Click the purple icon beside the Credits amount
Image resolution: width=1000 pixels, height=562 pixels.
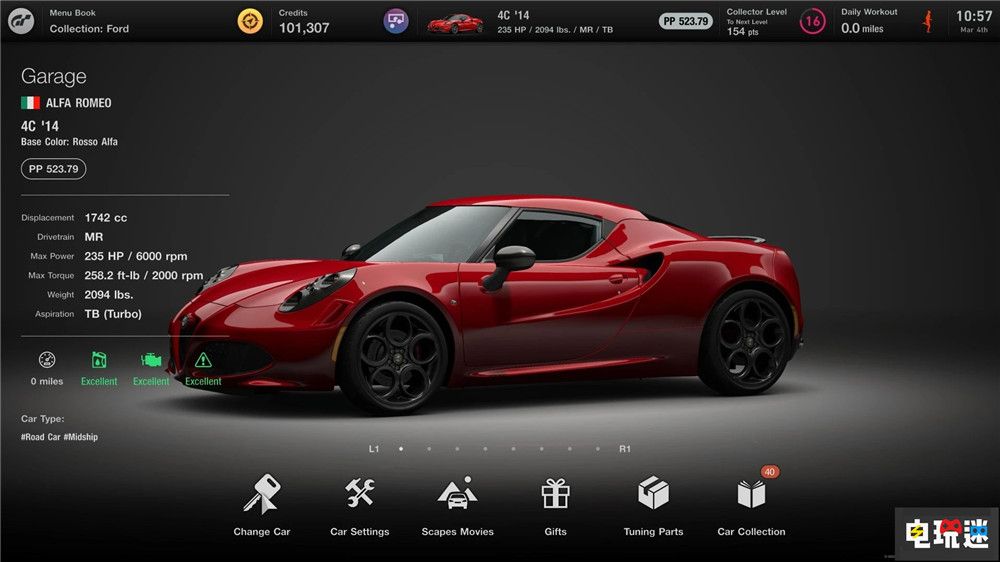[x=396, y=21]
